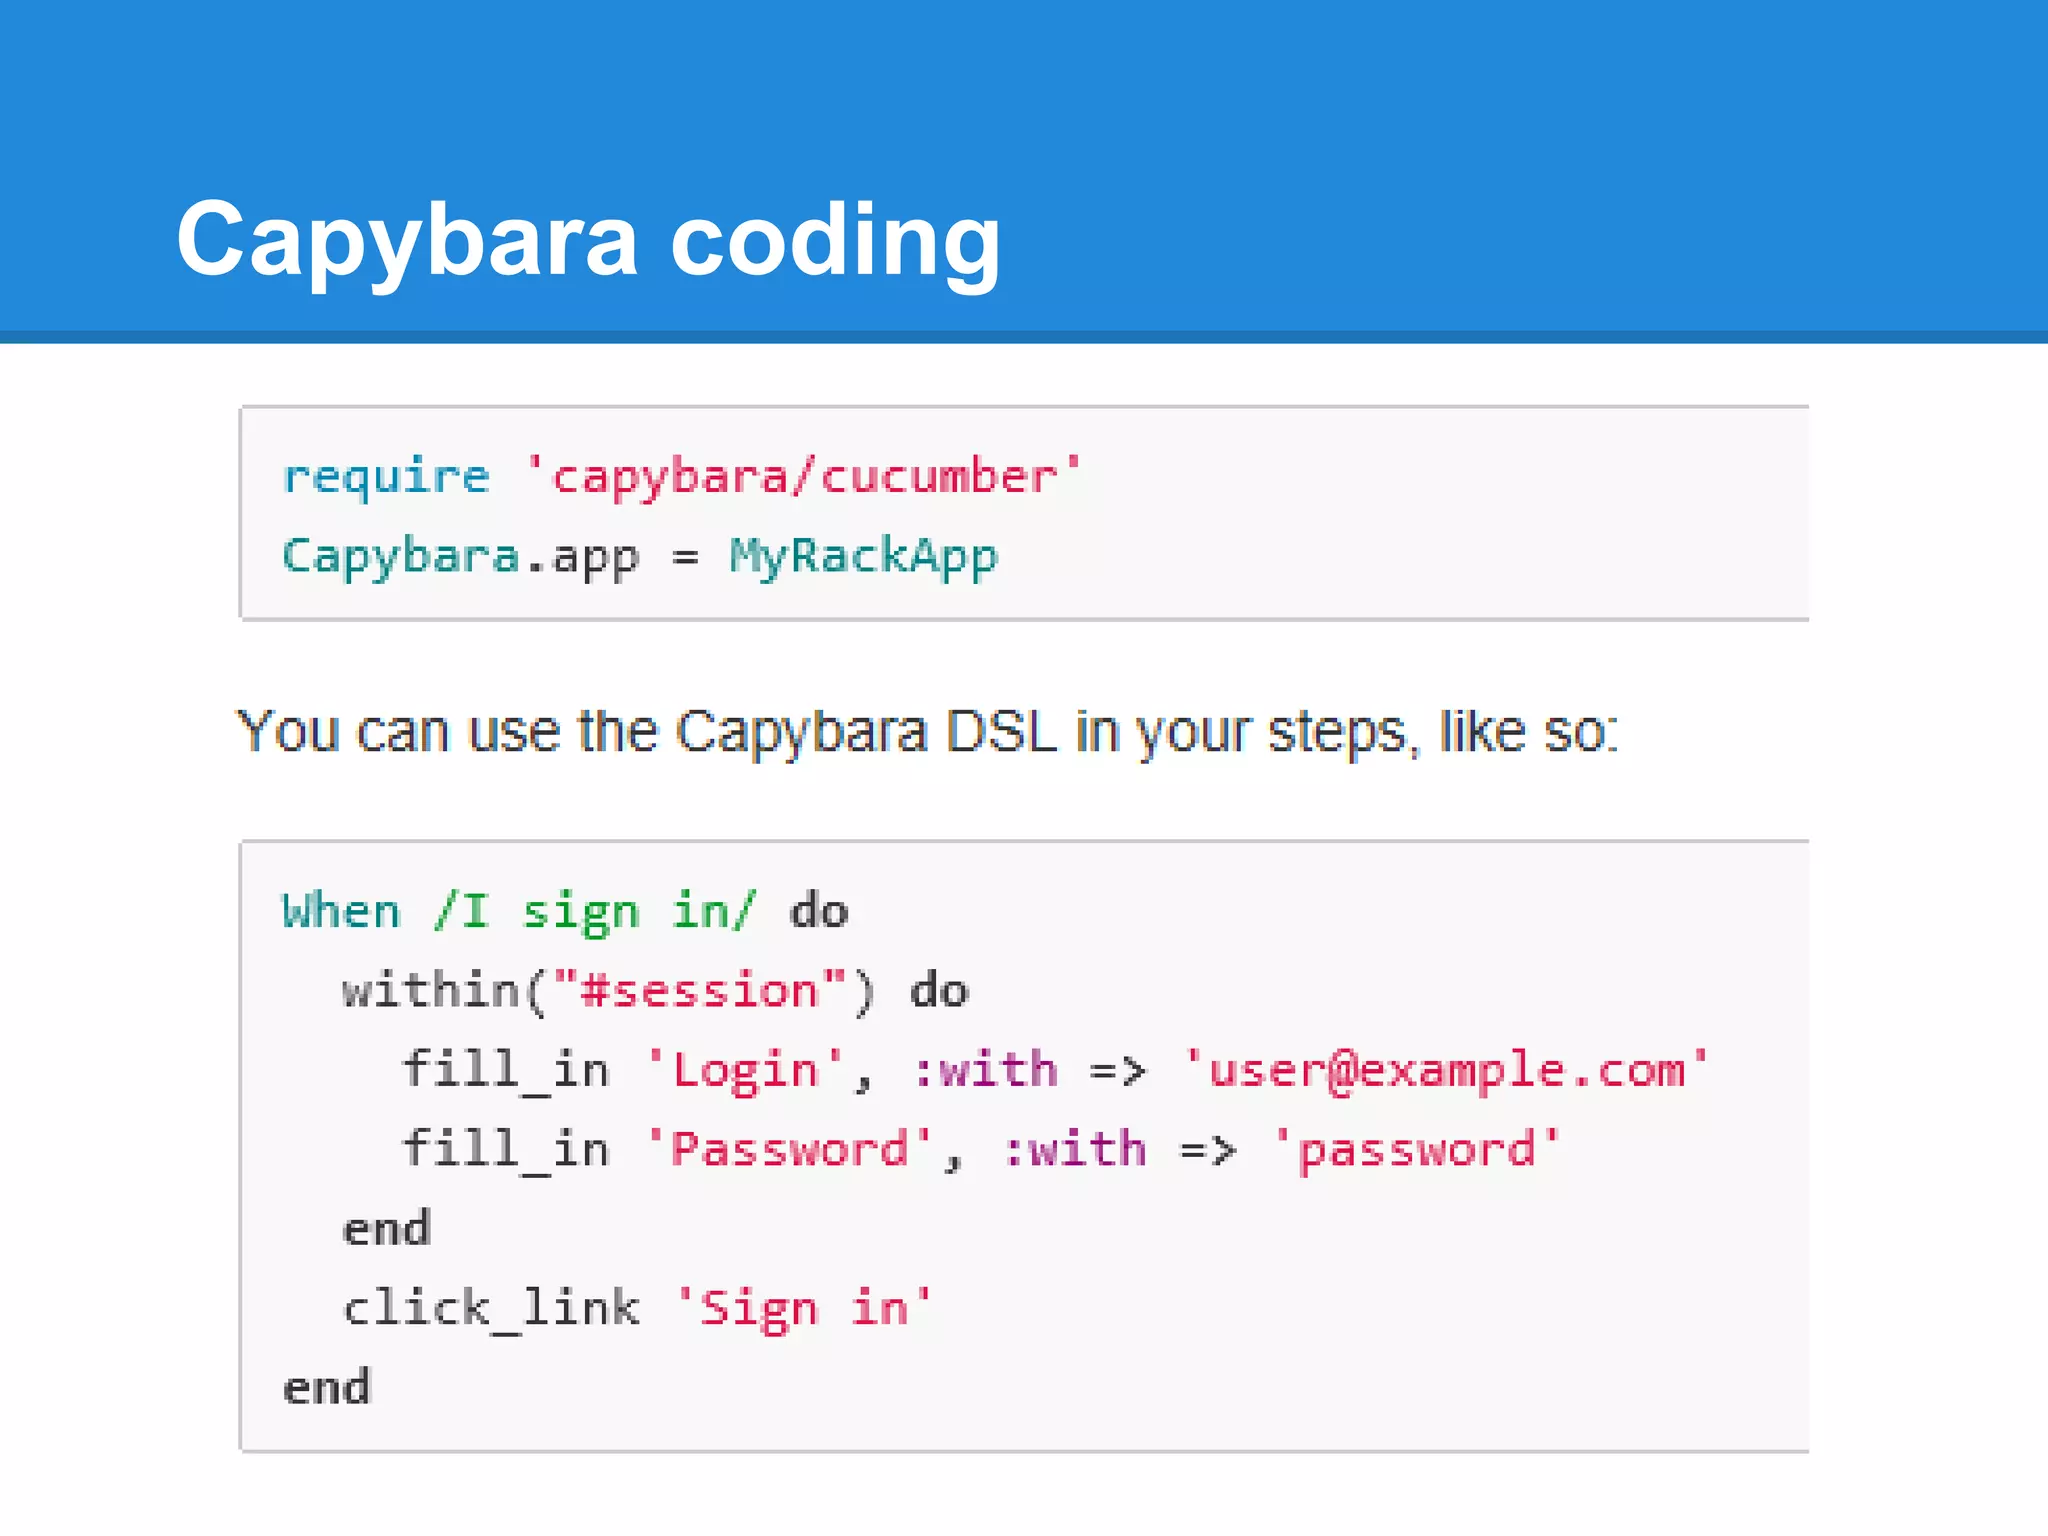This screenshot has width=2048, height=1536.
Task: Click the require 'capybara/cucumber' code line
Action: tap(682, 476)
